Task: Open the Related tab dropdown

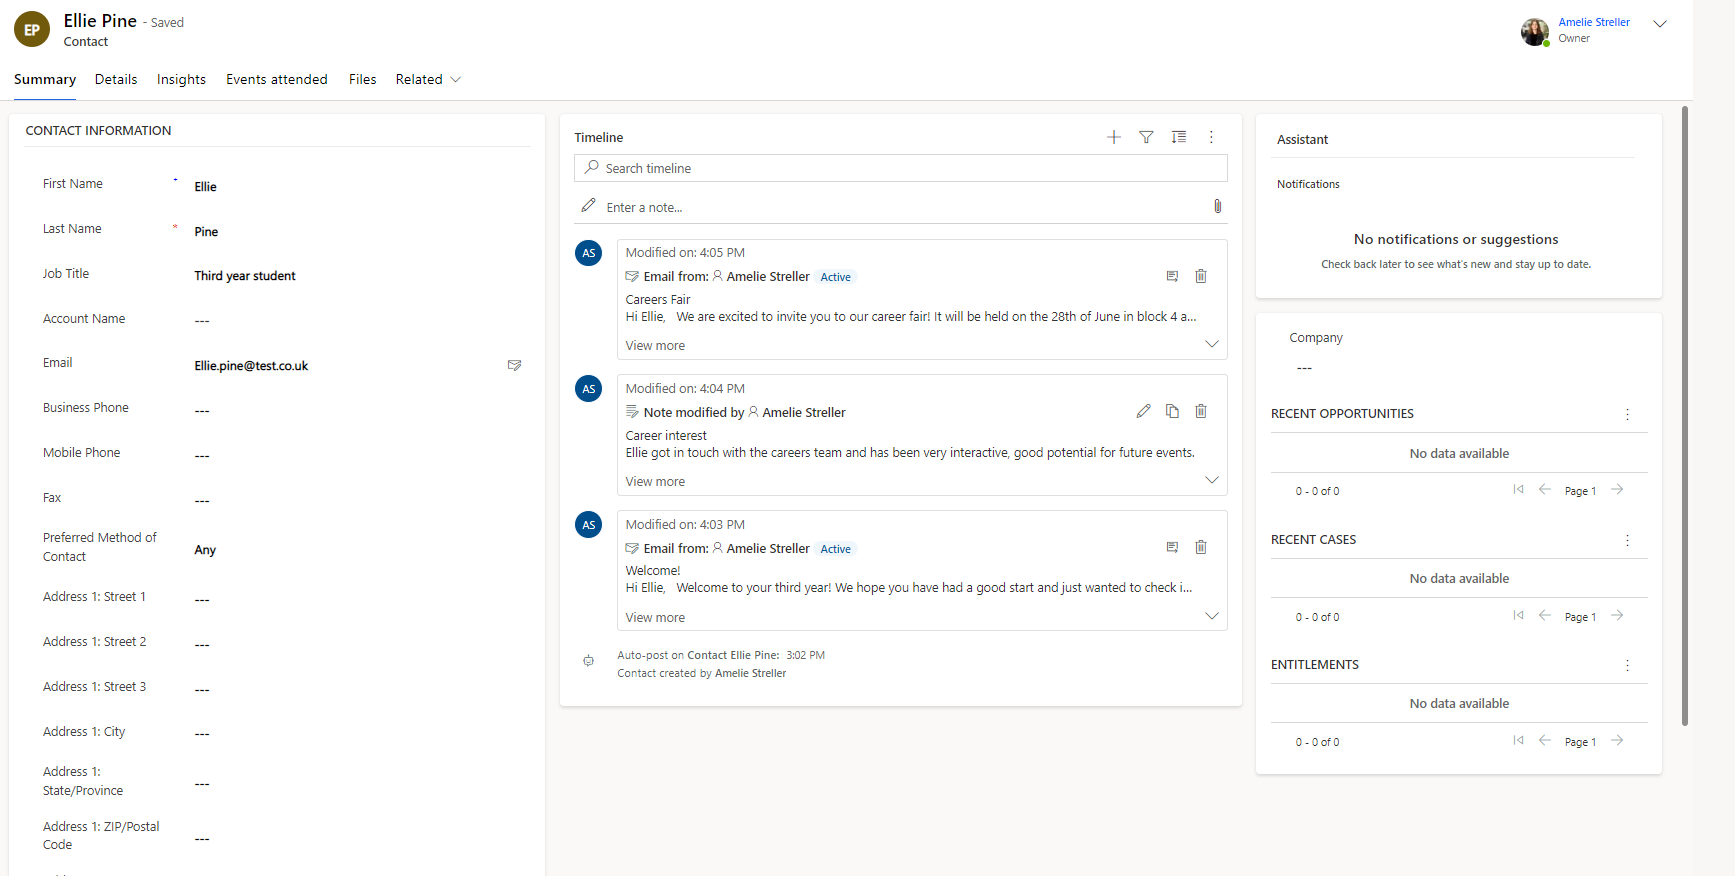Action: point(428,79)
